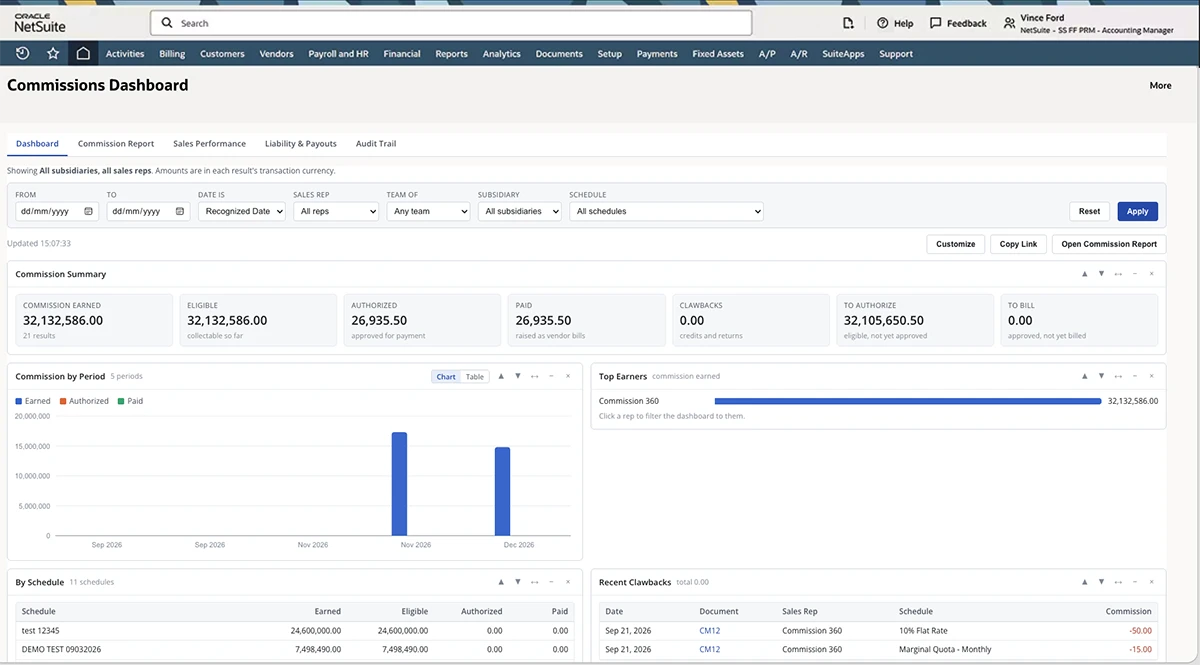
Task: Focus the global Search field
Action: 451,23
